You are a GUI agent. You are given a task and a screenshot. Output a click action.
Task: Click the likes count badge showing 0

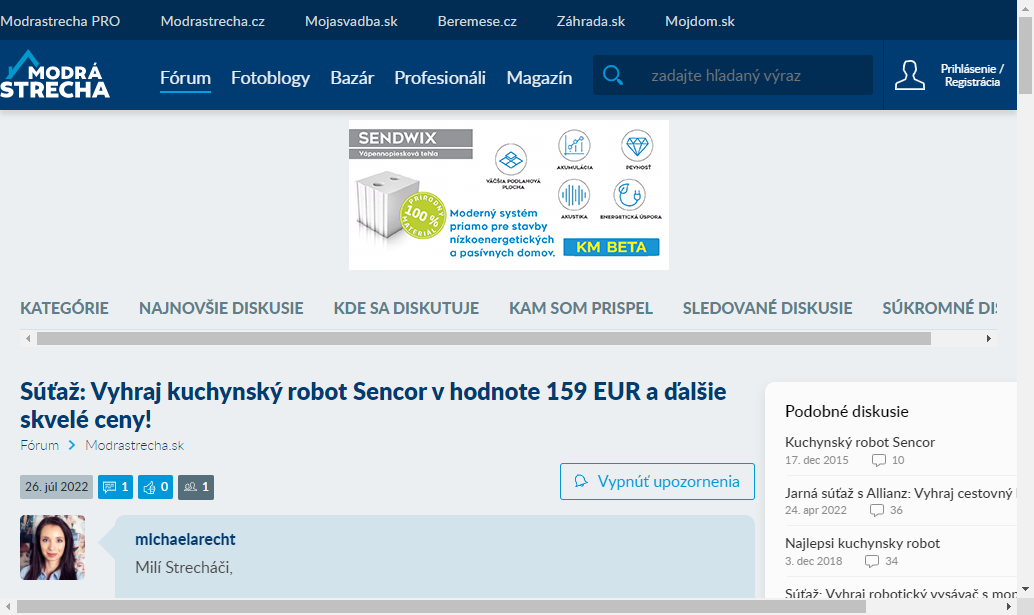tap(156, 487)
